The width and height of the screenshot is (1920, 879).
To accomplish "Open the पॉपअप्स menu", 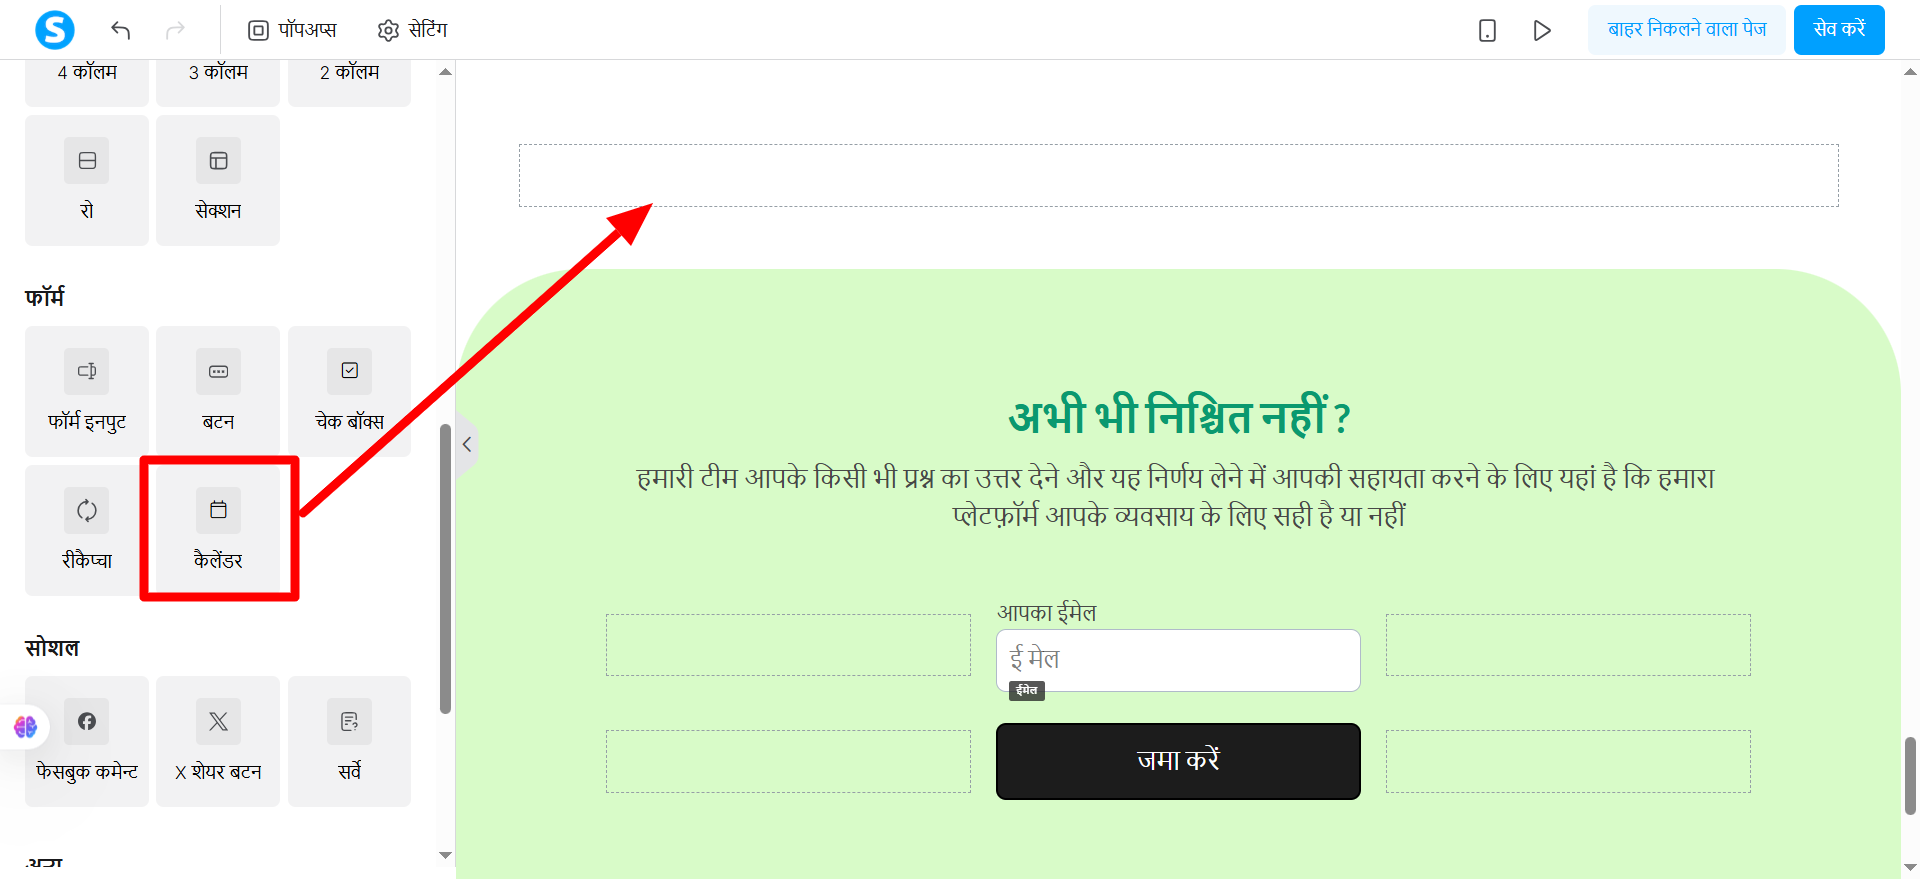I will (292, 30).
